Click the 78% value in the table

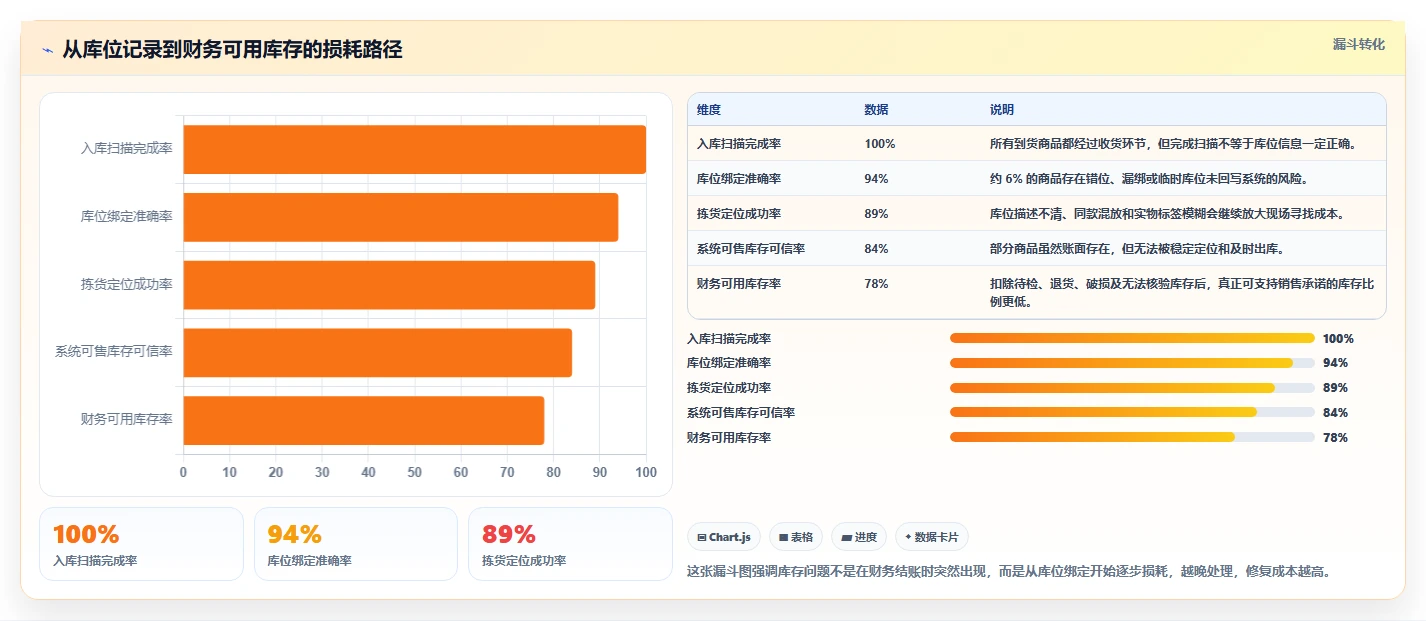click(x=877, y=284)
